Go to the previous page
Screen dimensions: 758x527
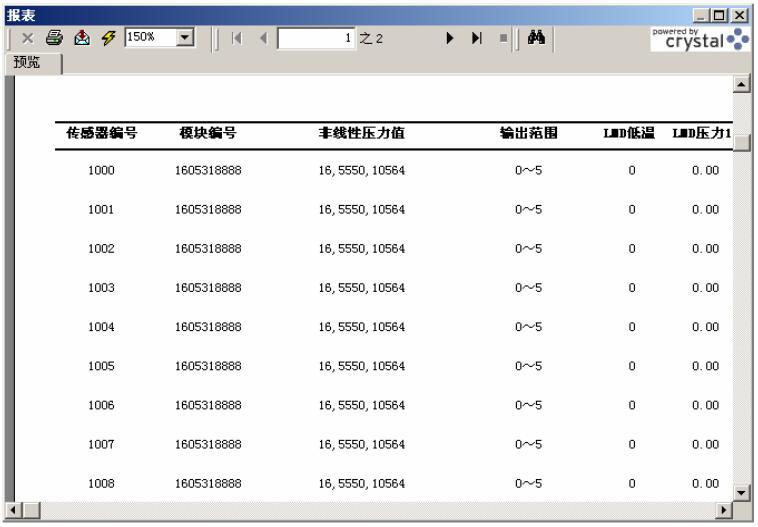(263, 38)
